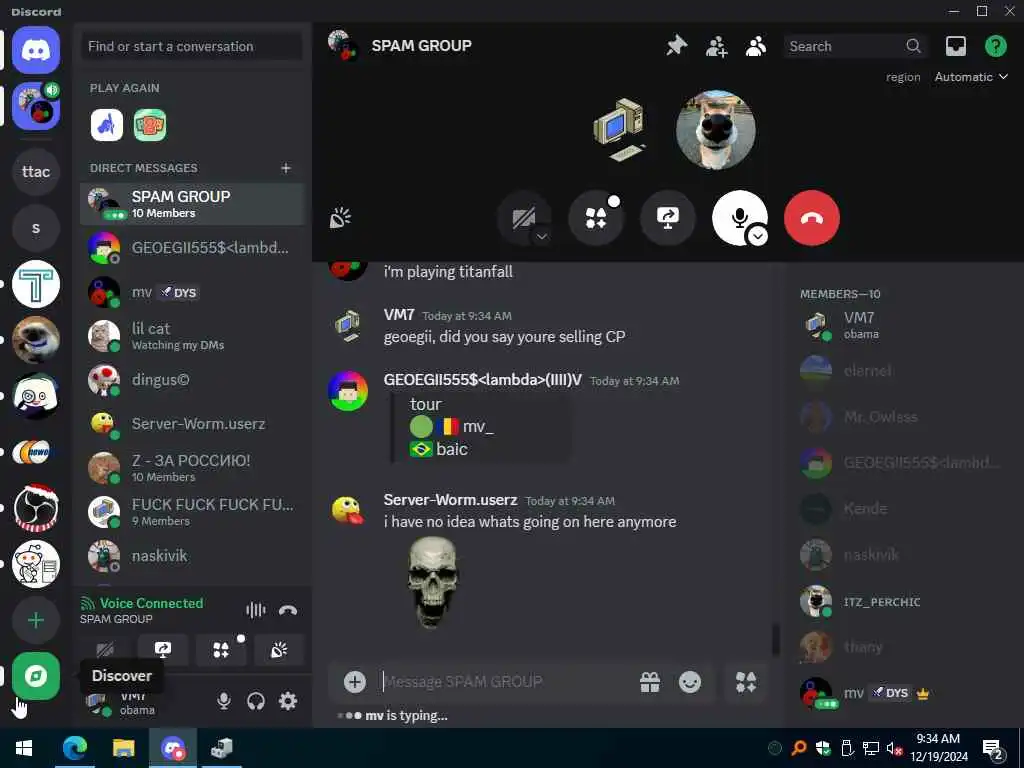The image size is (1024, 768).
Task: Click Voice Connected status text
Action: (152, 603)
